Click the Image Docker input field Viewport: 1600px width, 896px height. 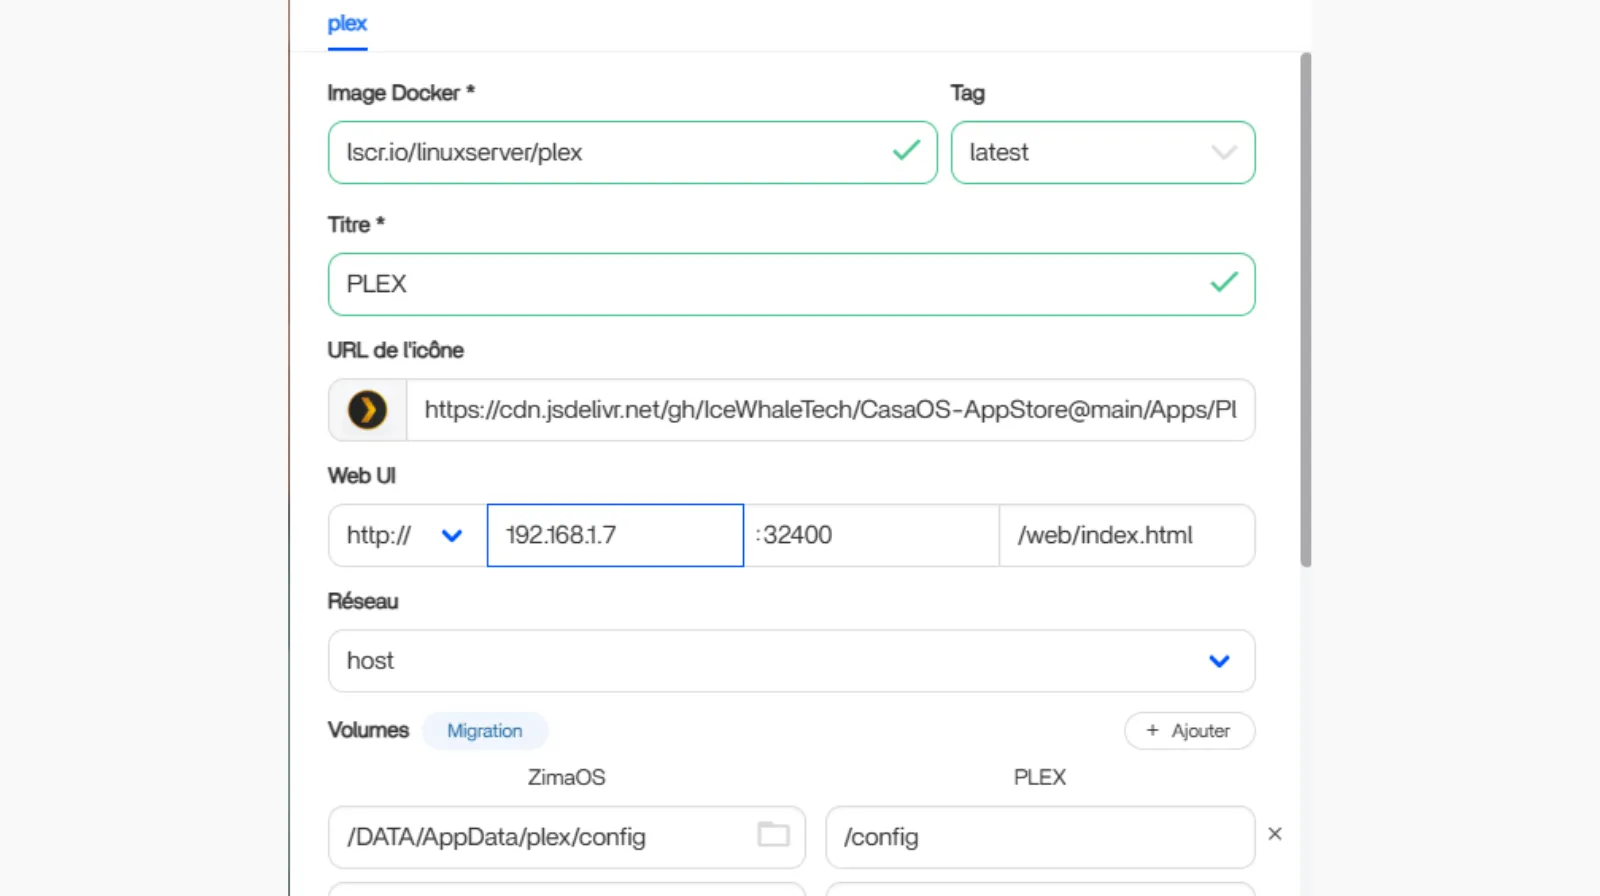pyautogui.click(x=610, y=152)
